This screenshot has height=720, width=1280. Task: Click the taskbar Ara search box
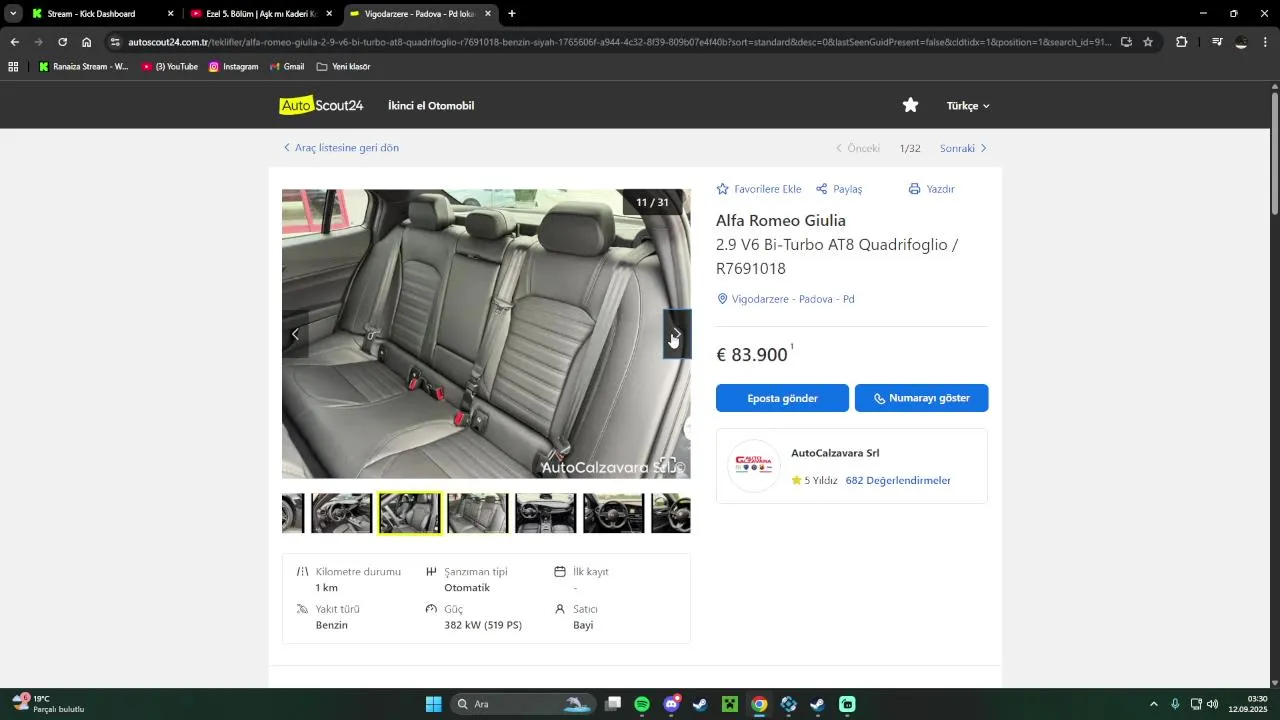(x=522, y=704)
